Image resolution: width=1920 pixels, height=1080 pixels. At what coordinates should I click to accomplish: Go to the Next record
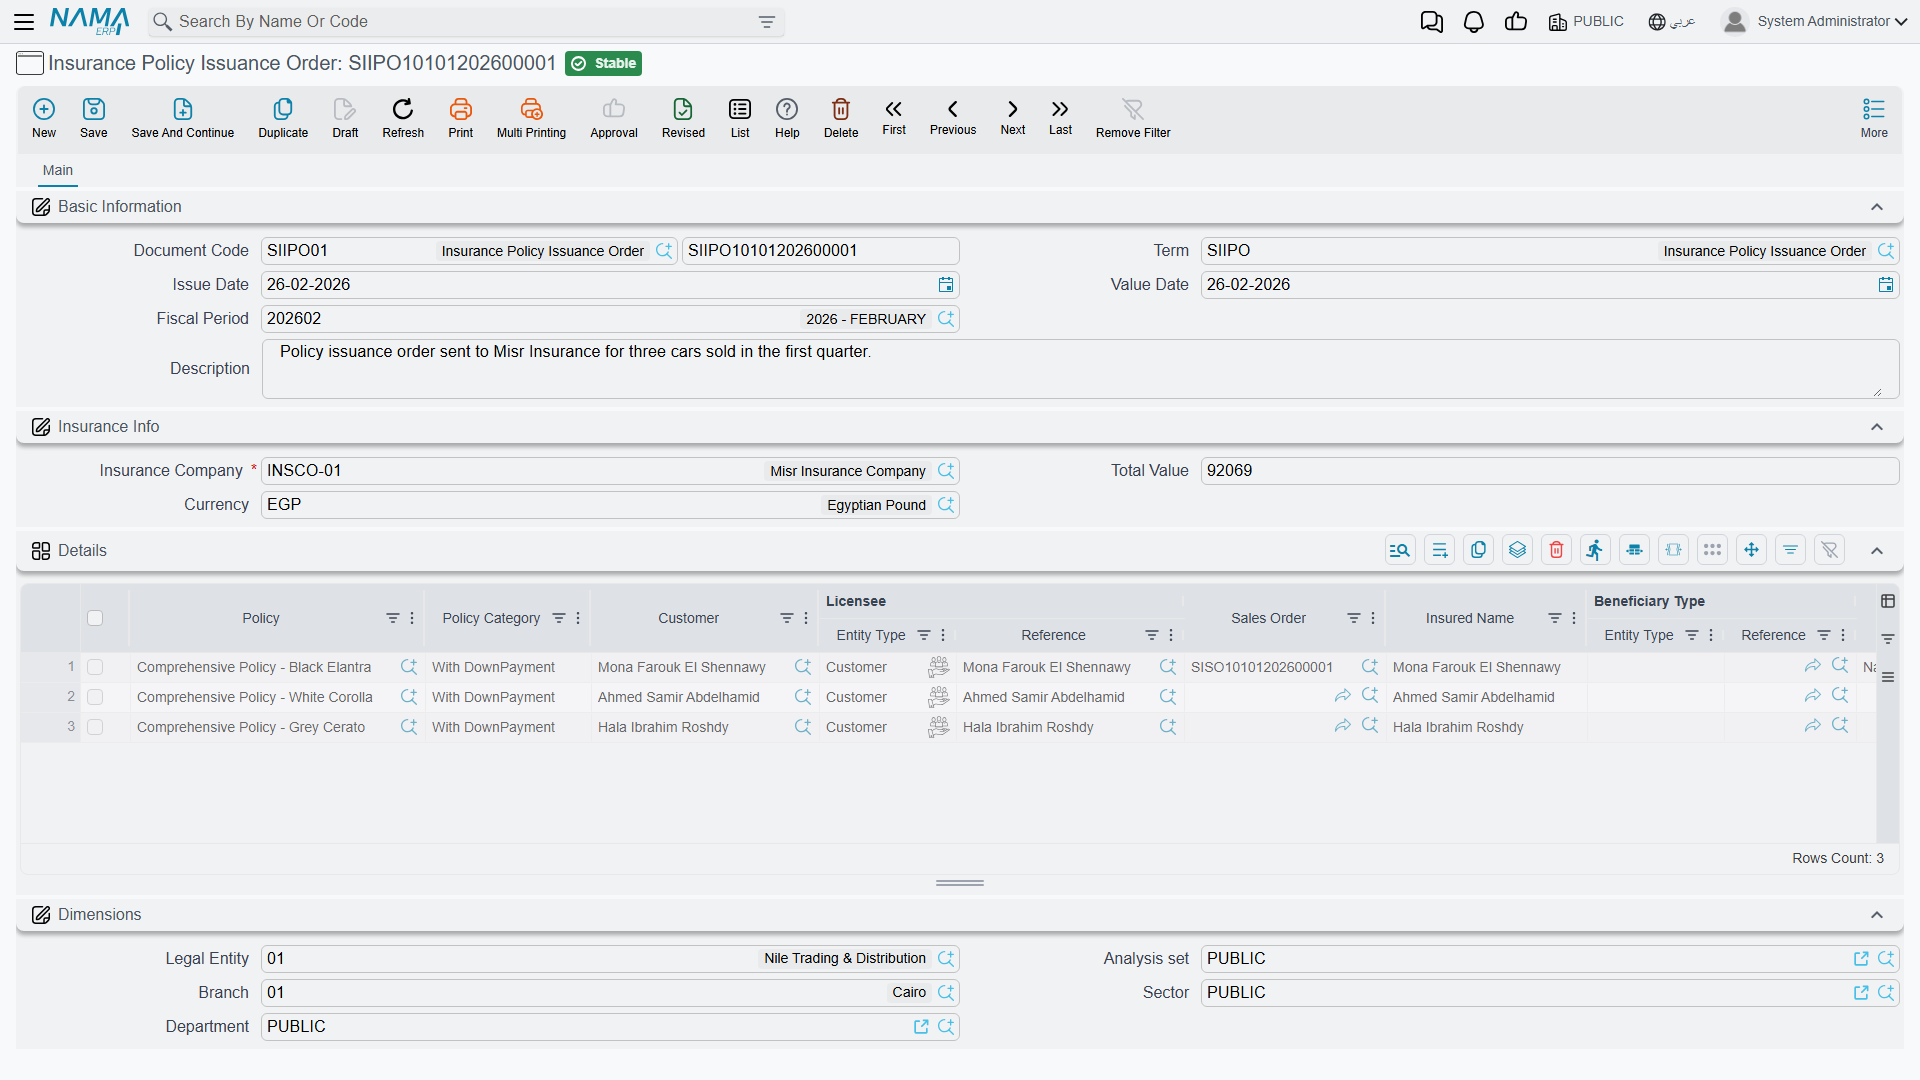point(1013,116)
